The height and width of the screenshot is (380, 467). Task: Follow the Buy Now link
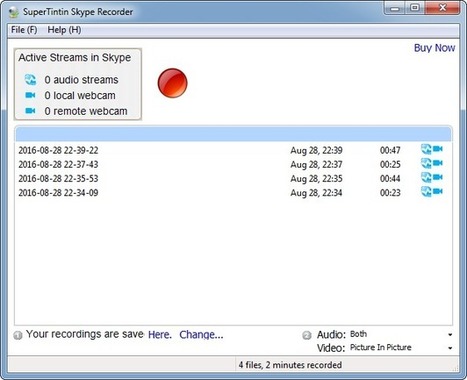(x=434, y=48)
